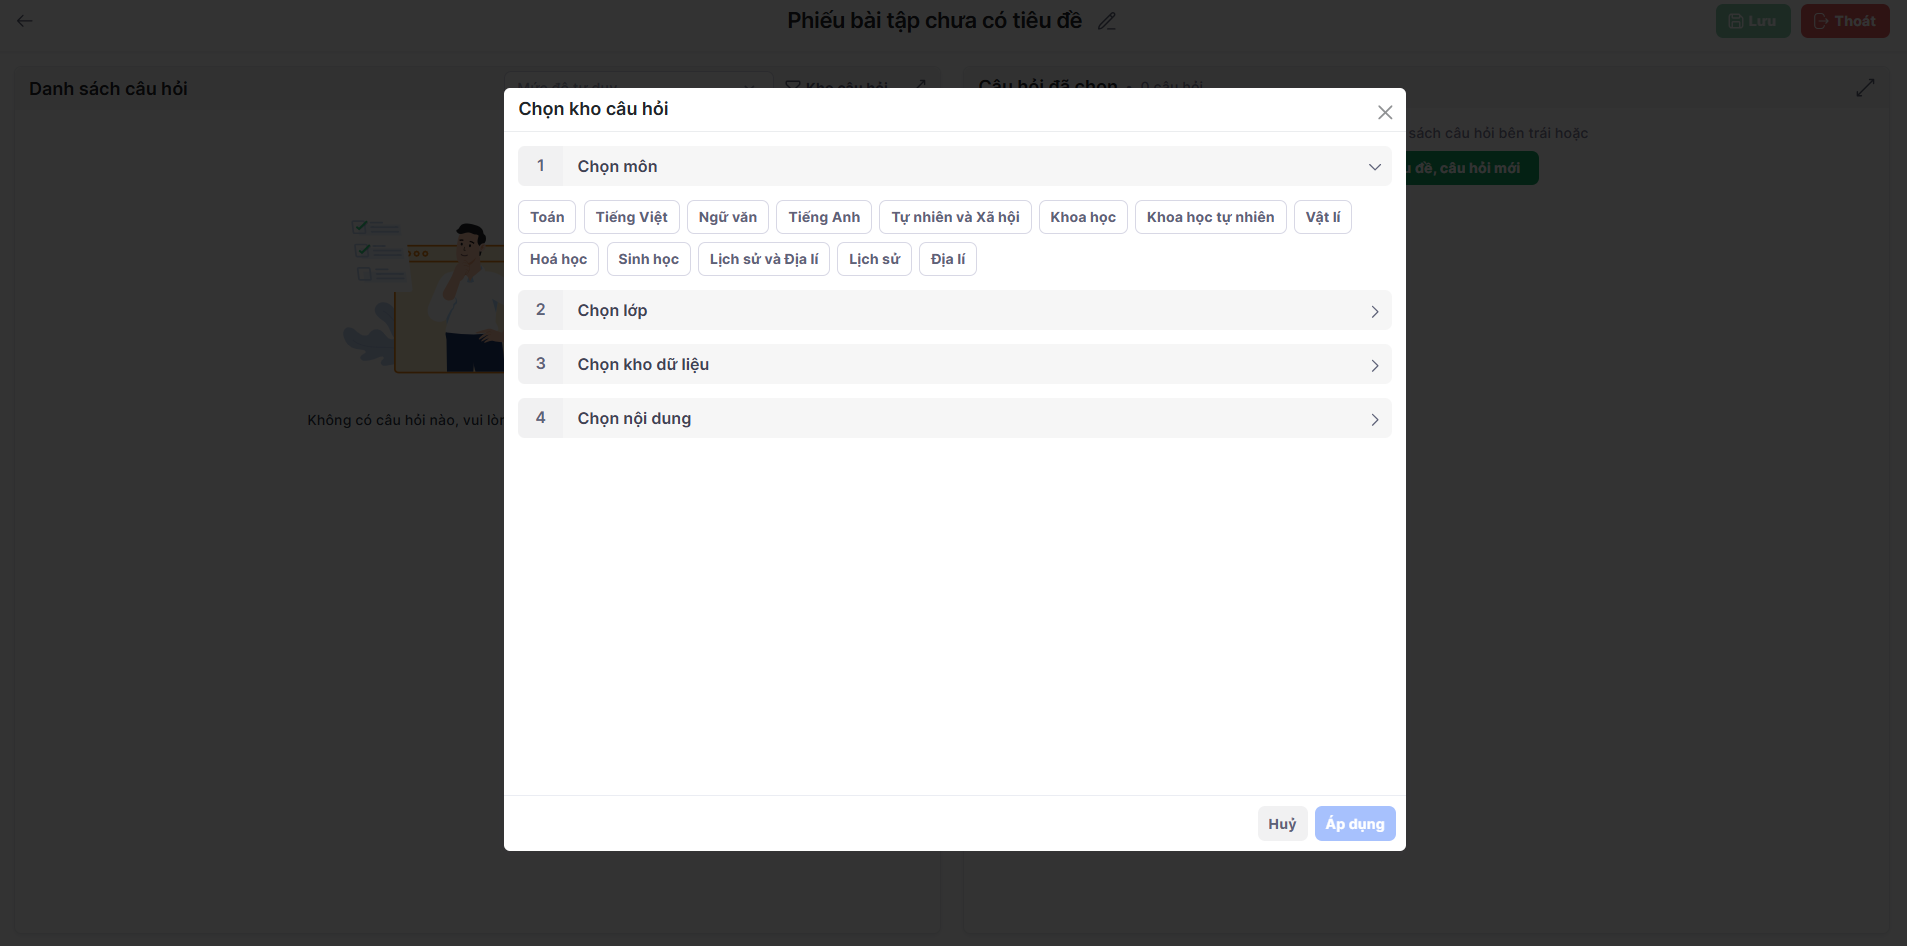Viewport: 1907px width, 946px height.
Task: Click the back arrow icon
Action: [x=25, y=21]
